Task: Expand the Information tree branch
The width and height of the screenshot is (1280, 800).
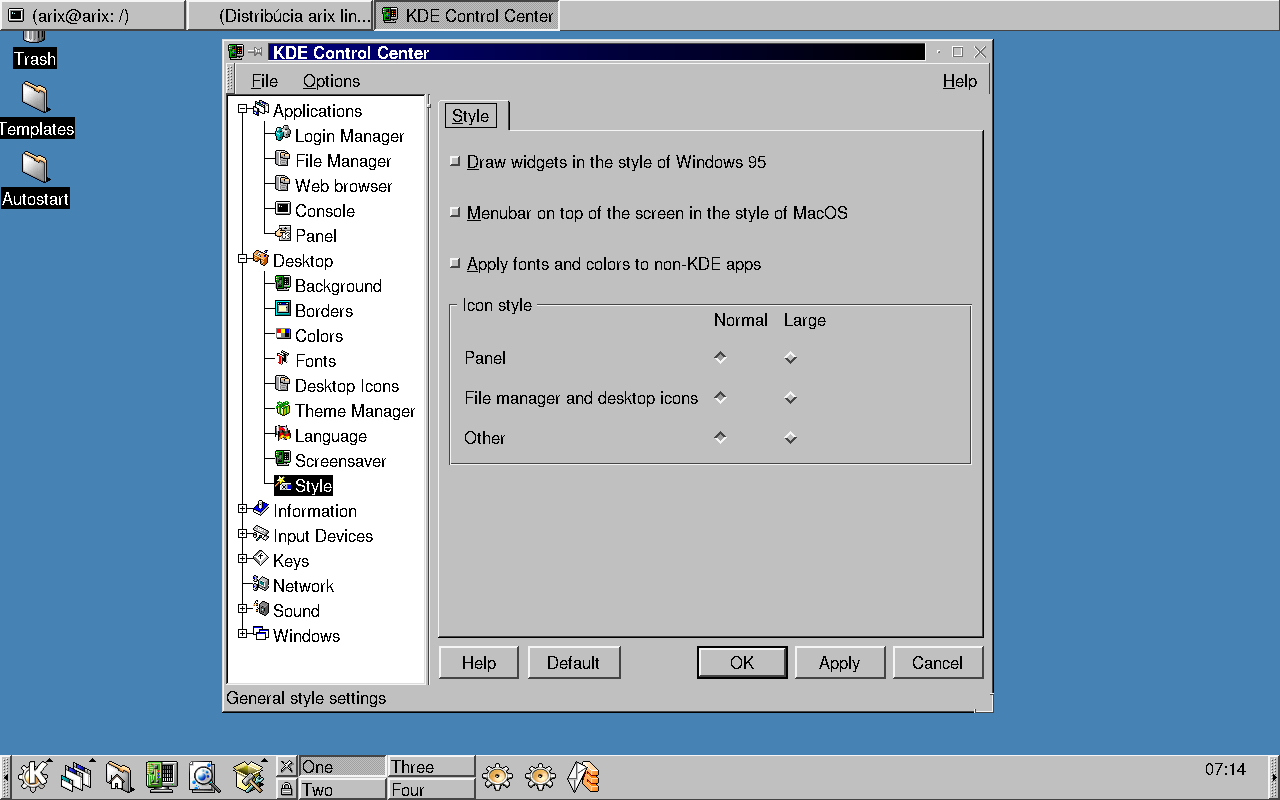Action: [x=242, y=509]
